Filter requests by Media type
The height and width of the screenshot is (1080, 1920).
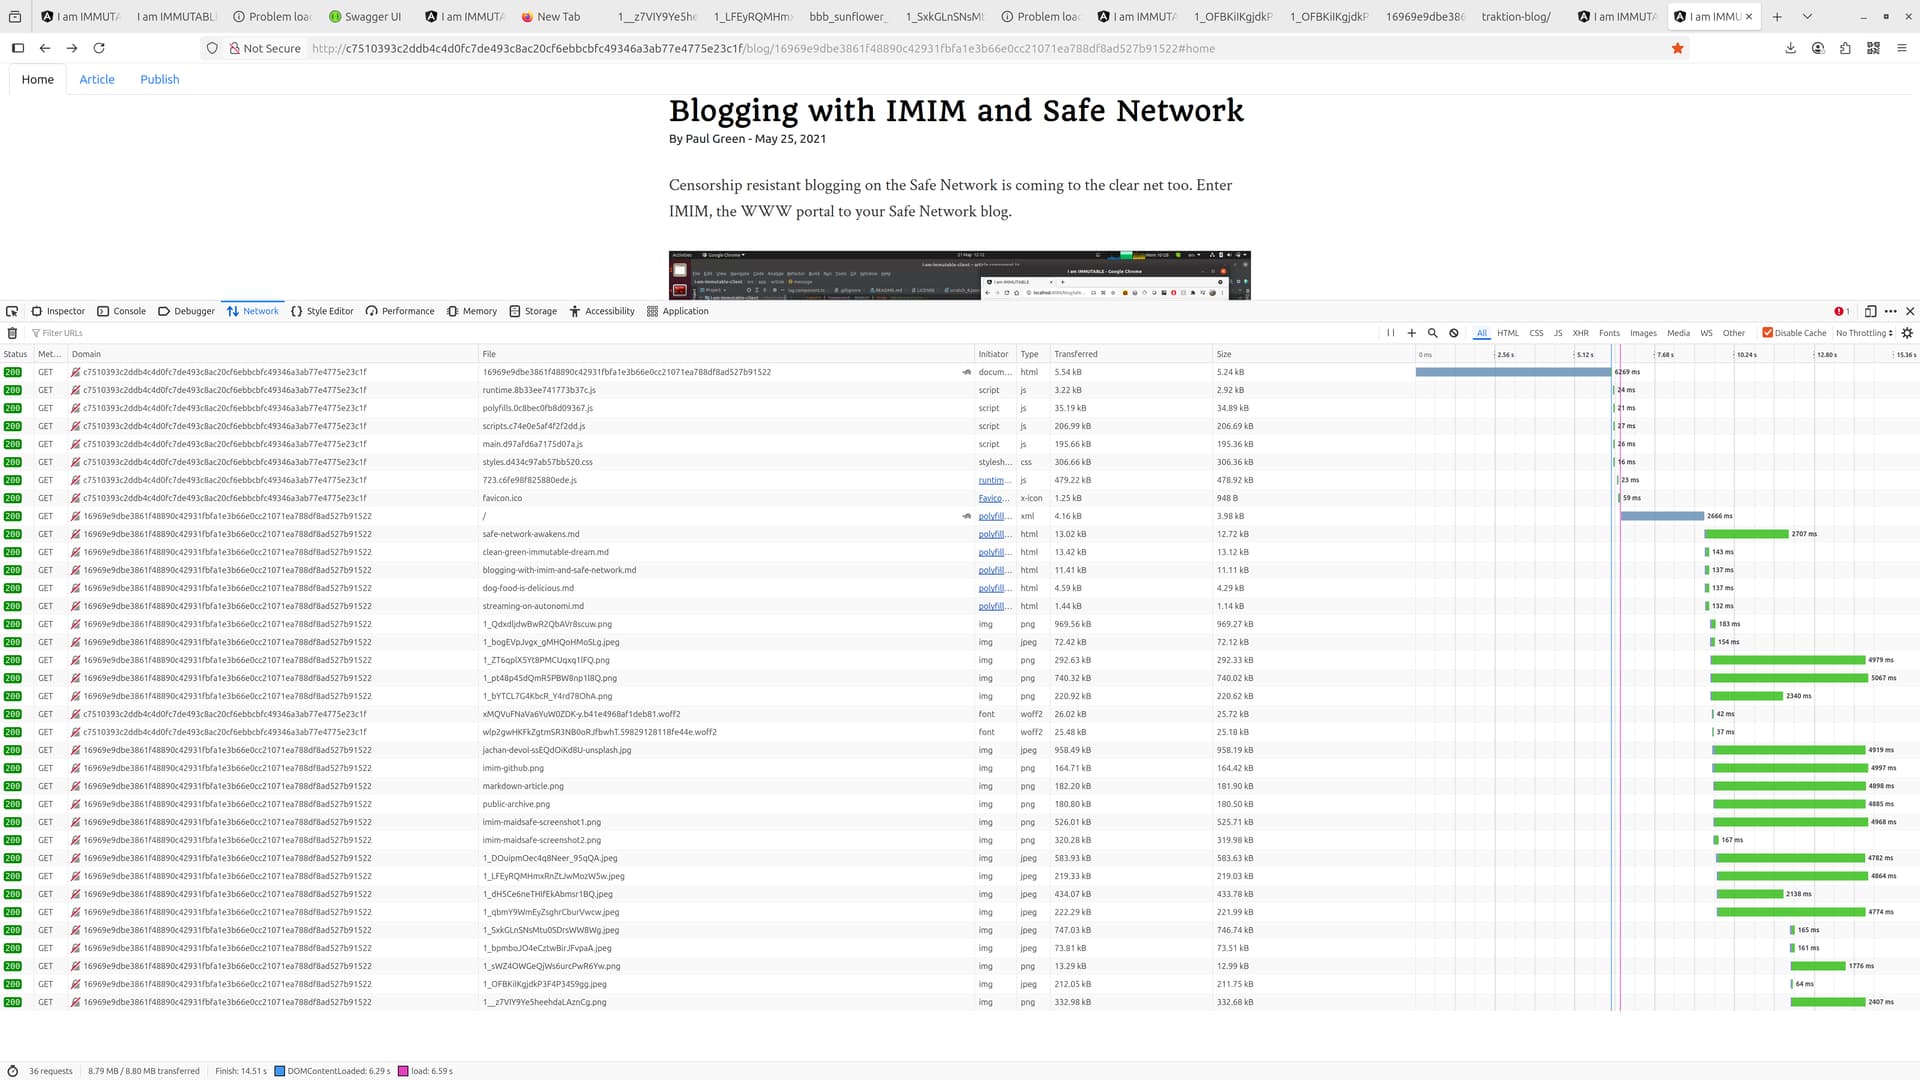[1678, 333]
